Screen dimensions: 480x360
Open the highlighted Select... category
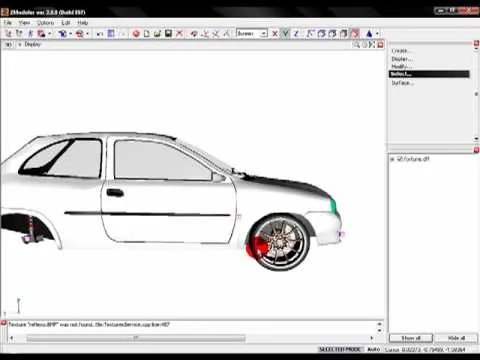(x=429, y=74)
